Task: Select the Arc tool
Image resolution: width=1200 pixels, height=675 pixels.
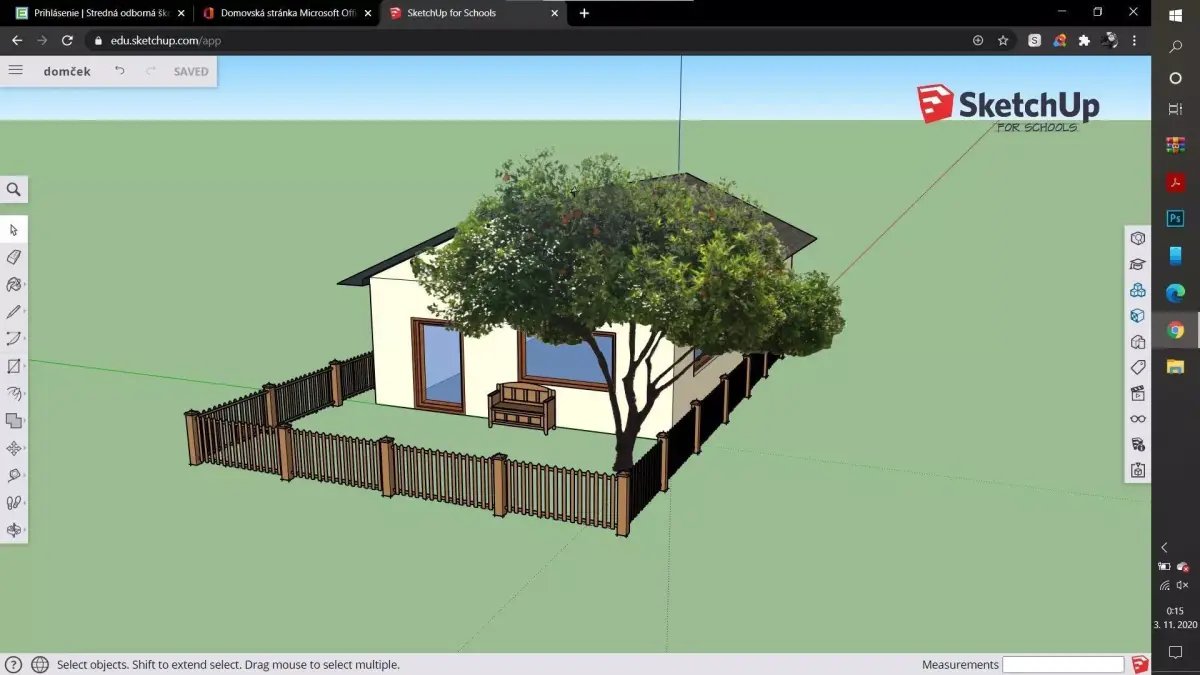Action: tap(14, 339)
